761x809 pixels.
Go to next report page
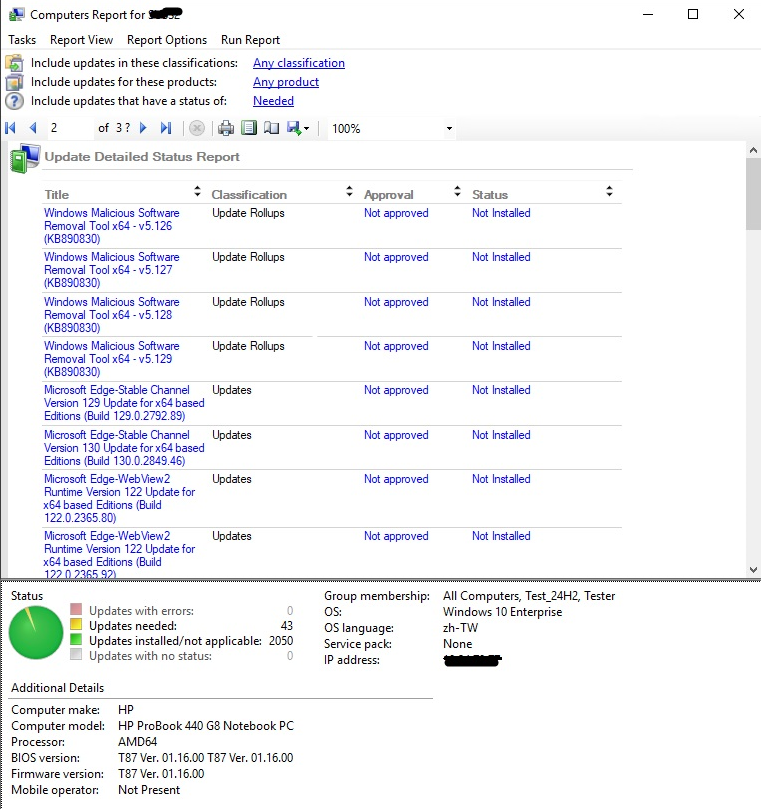coord(143,128)
